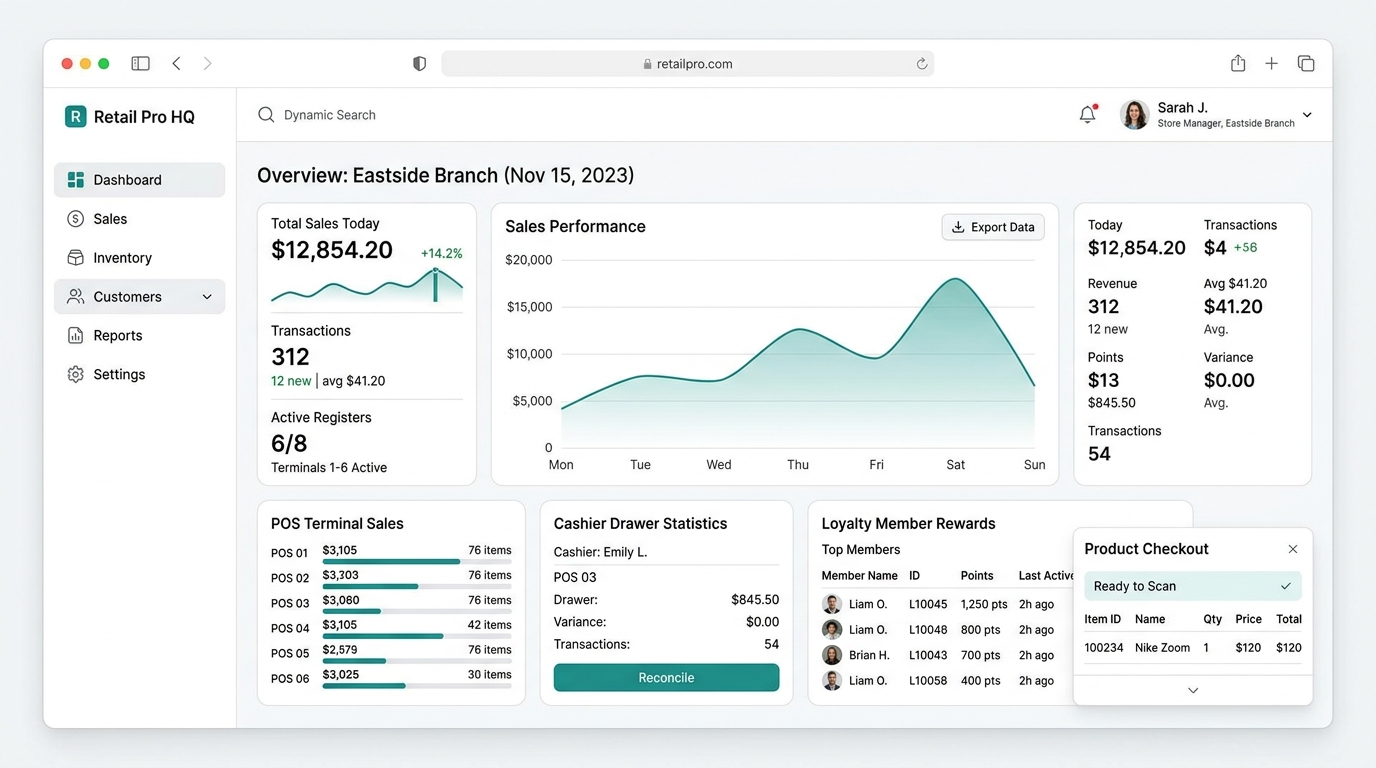Open the browser share icon

pyautogui.click(x=1238, y=63)
